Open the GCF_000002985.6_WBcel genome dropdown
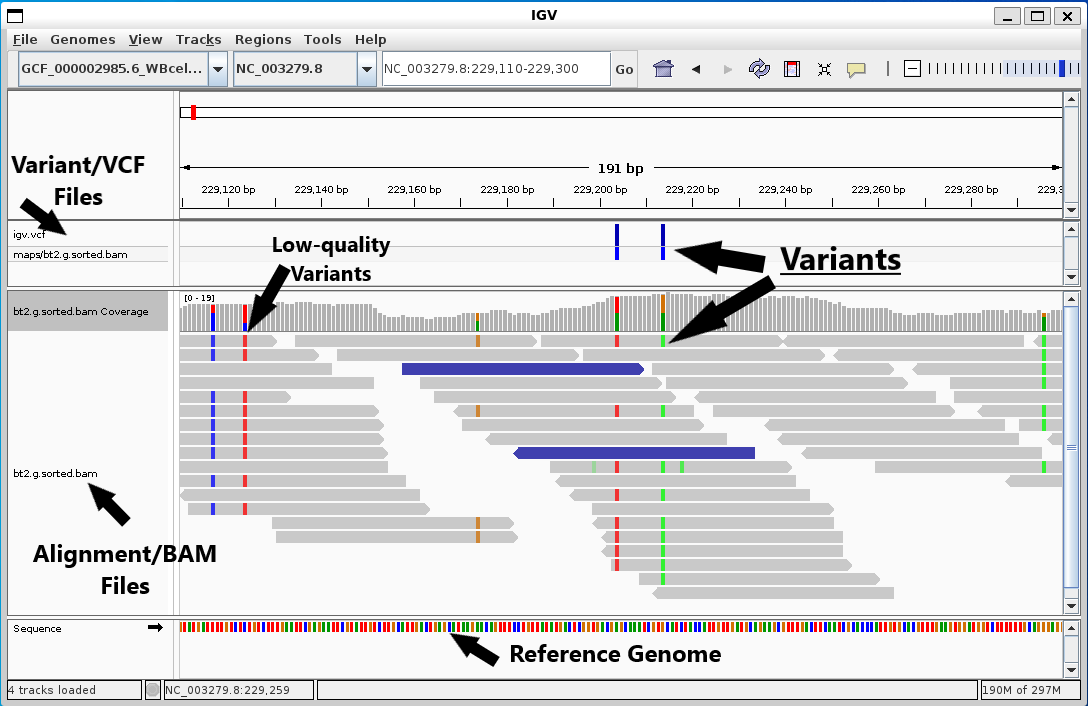This screenshot has height=706, width=1088. tap(216, 68)
